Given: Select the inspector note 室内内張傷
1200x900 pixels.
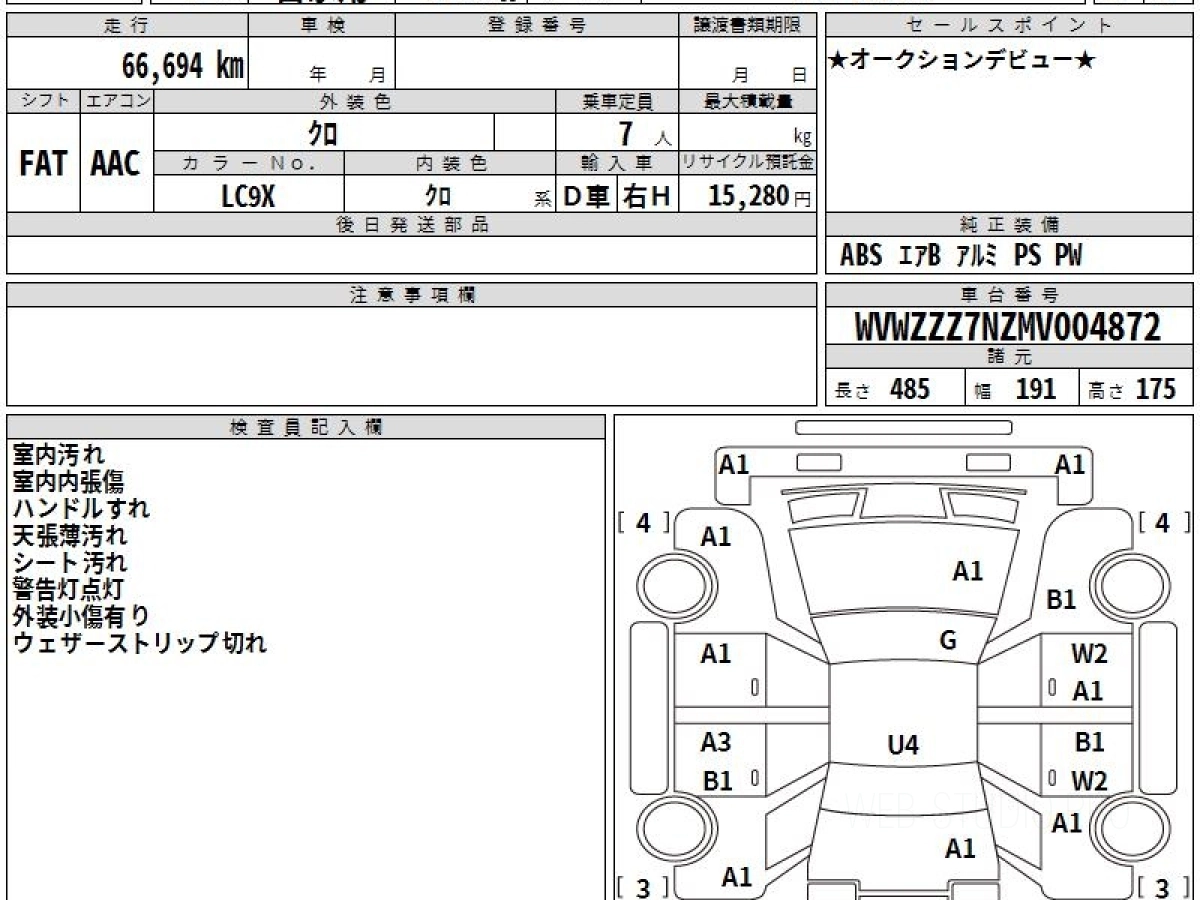Looking at the screenshot, I should click(x=69, y=481).
